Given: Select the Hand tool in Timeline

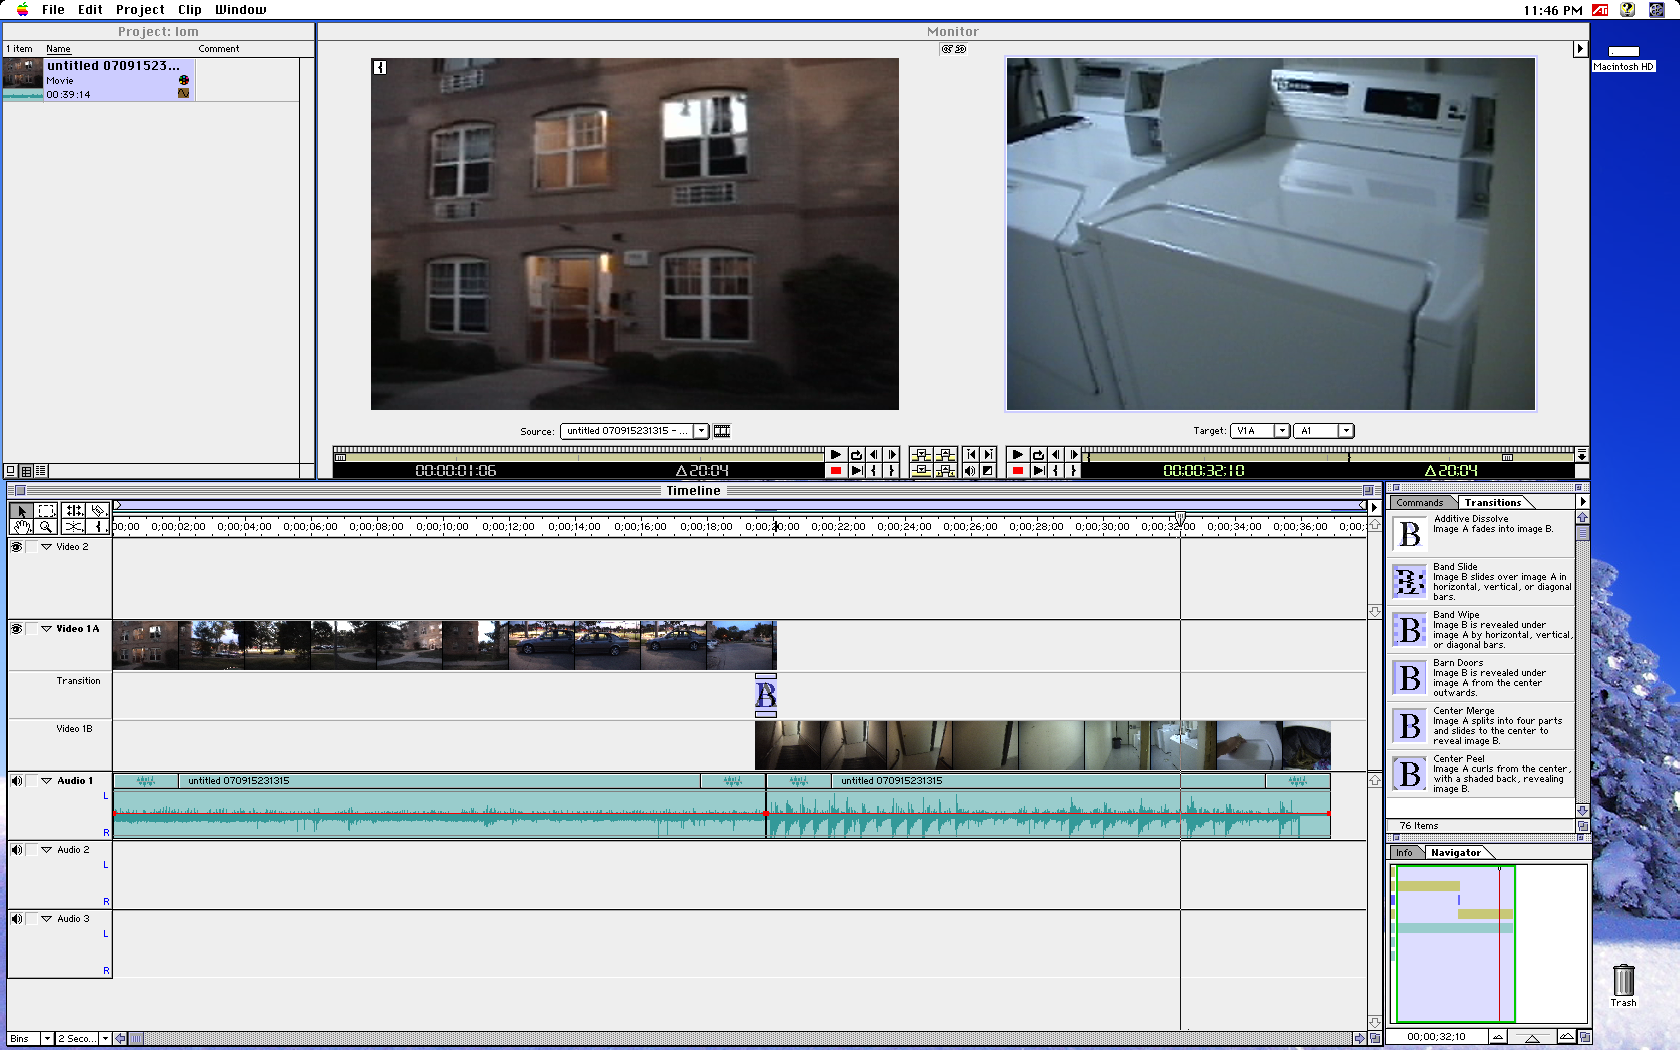Looking at the screenshot, I should (21, 527).
